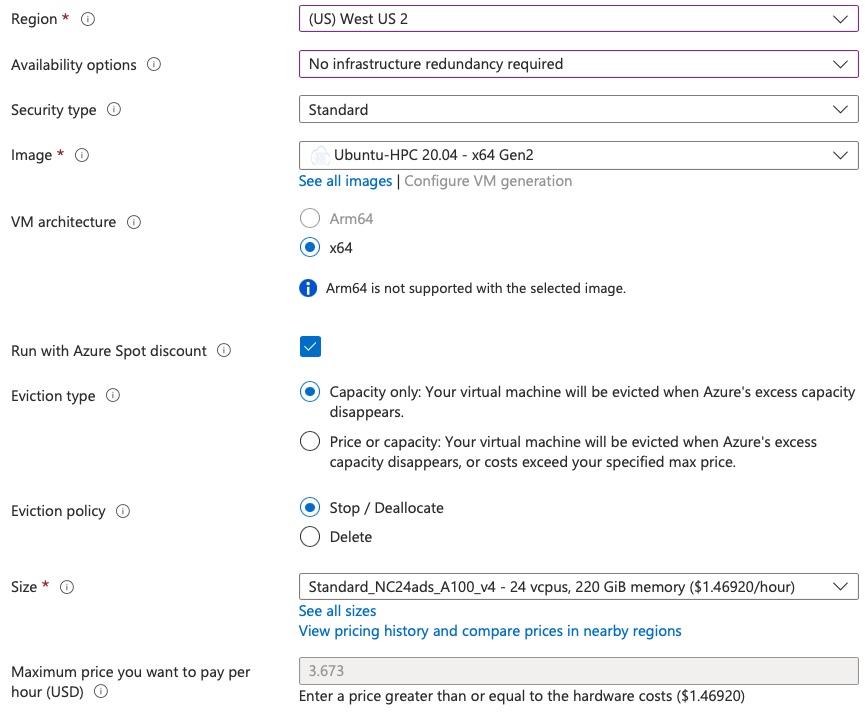The height and width of the screenshot is (718, 865).
Task: Click View pricing history and compare prices
Action: 490,631
